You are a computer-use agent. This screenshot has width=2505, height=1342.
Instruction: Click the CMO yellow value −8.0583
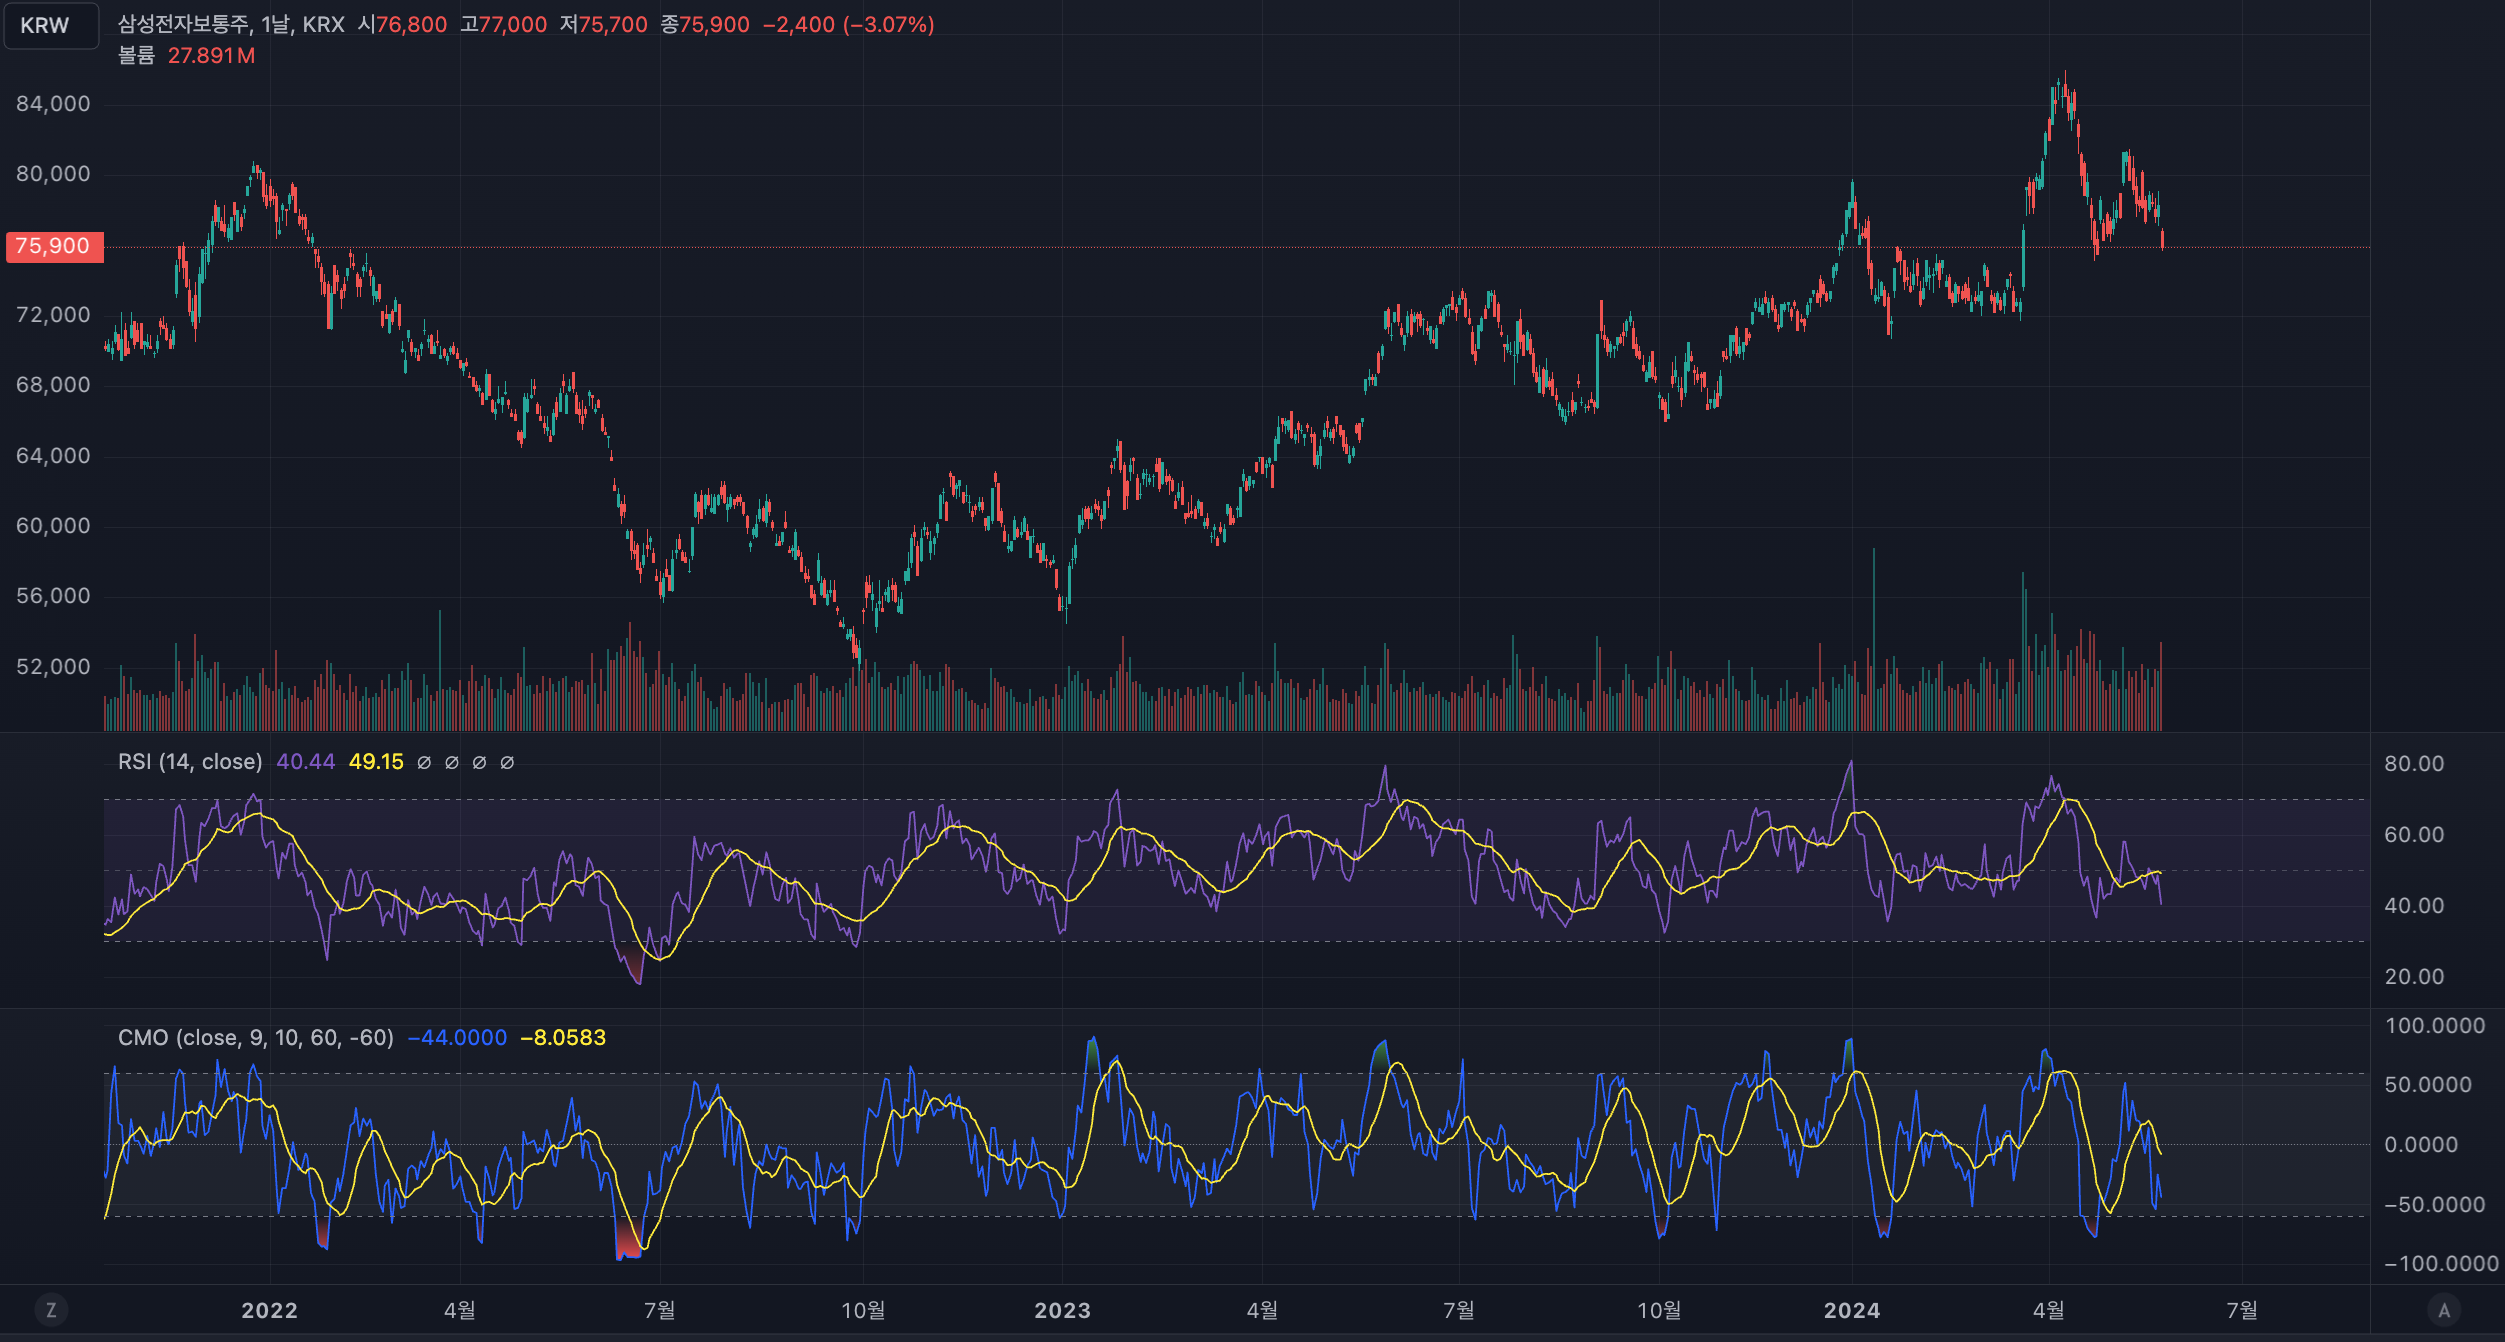563,1038
